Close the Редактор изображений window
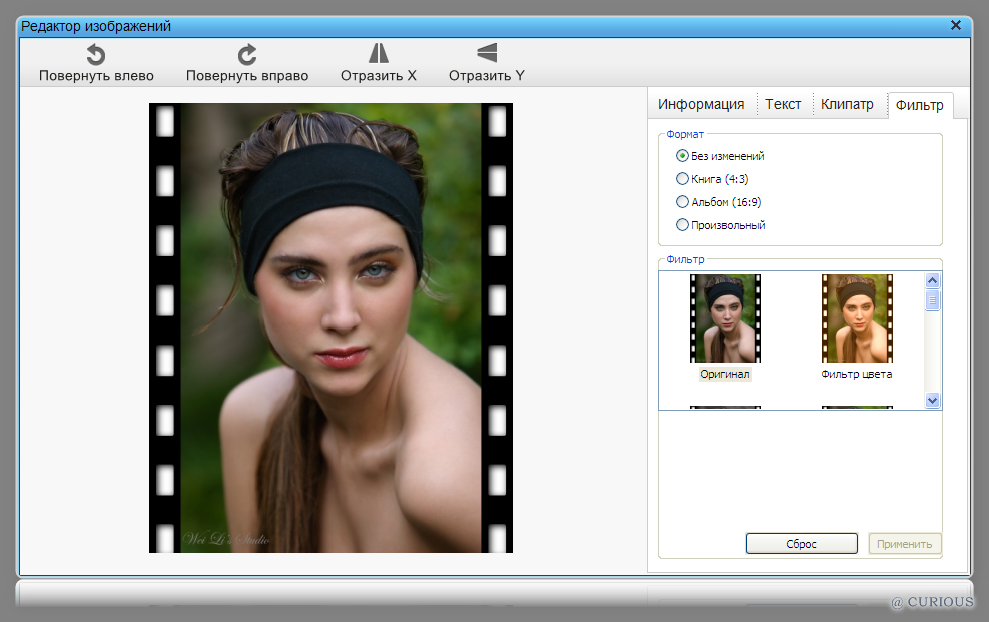Viewport: 989px width, 622px height. pos(956,26)
